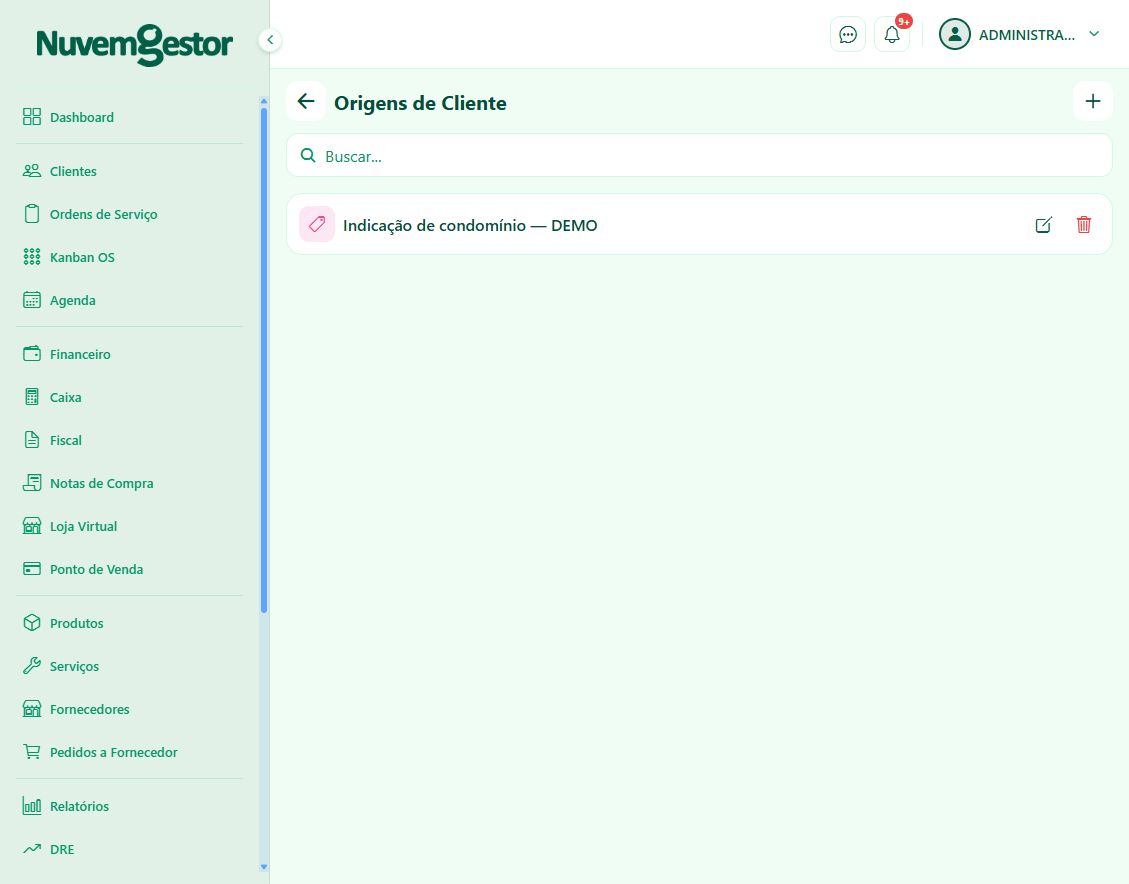Click the sidebar scroll down arrow

(x=264, y=867)
